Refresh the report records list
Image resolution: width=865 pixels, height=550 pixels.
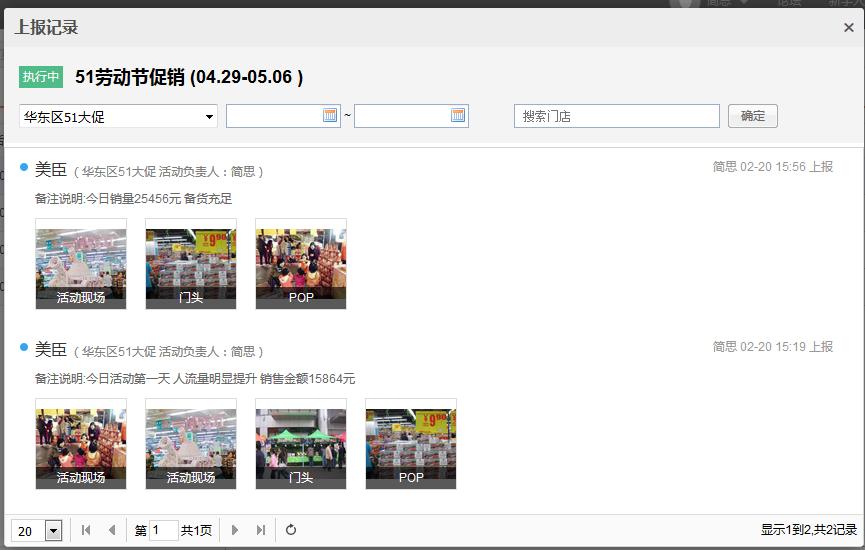pyautogui.click(x=291, y=530)
